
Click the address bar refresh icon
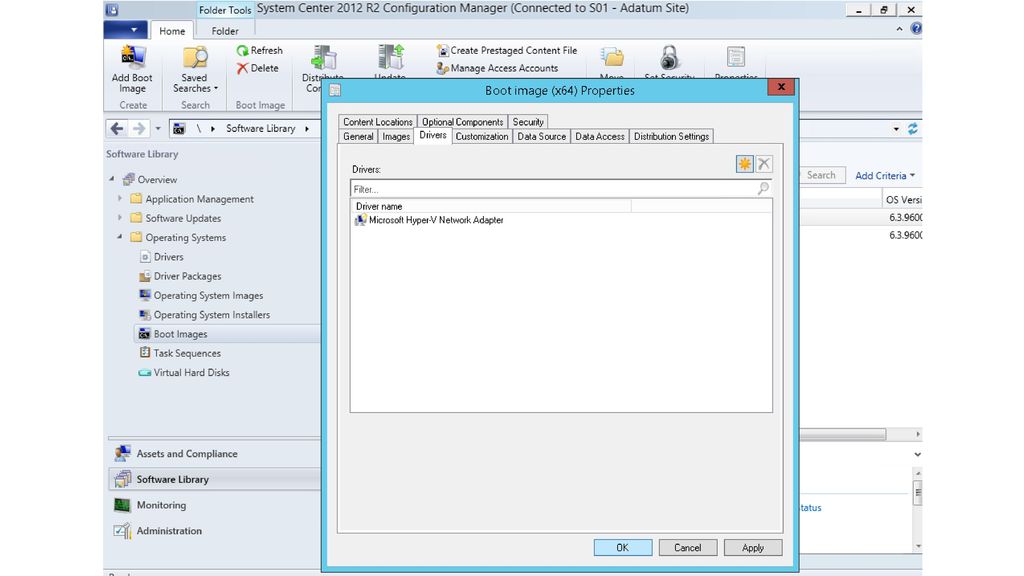pos(912,129)
